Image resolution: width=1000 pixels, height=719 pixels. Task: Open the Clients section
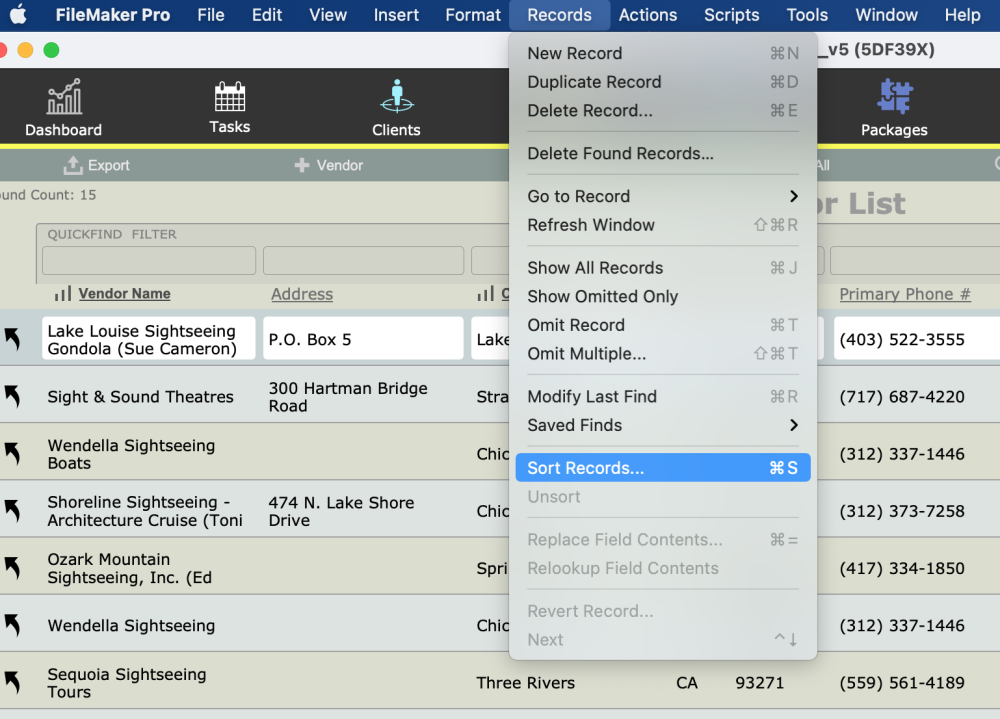pyautogui.click(x=397, y=107)
